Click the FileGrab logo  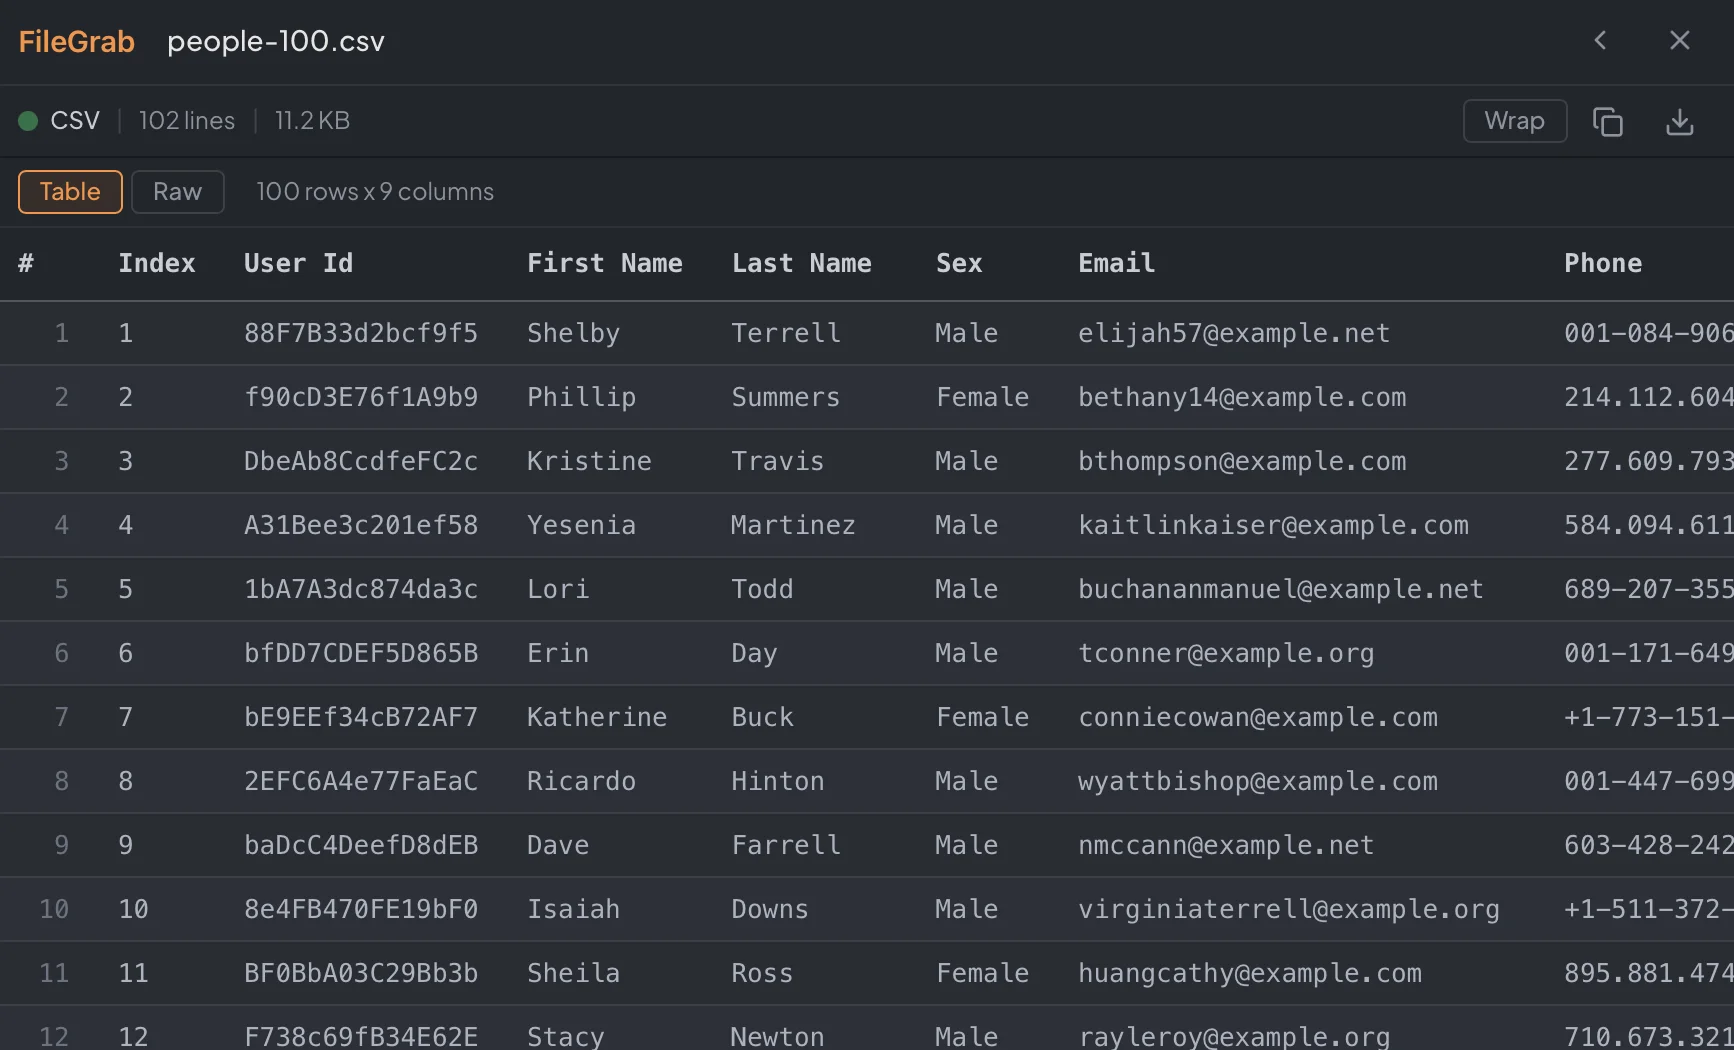[x=76, y=41]
